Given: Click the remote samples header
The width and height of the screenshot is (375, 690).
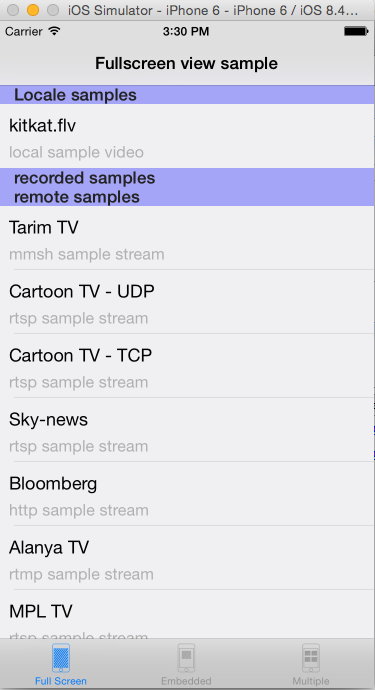Looking at the screenshot, I should click(77, 197).
